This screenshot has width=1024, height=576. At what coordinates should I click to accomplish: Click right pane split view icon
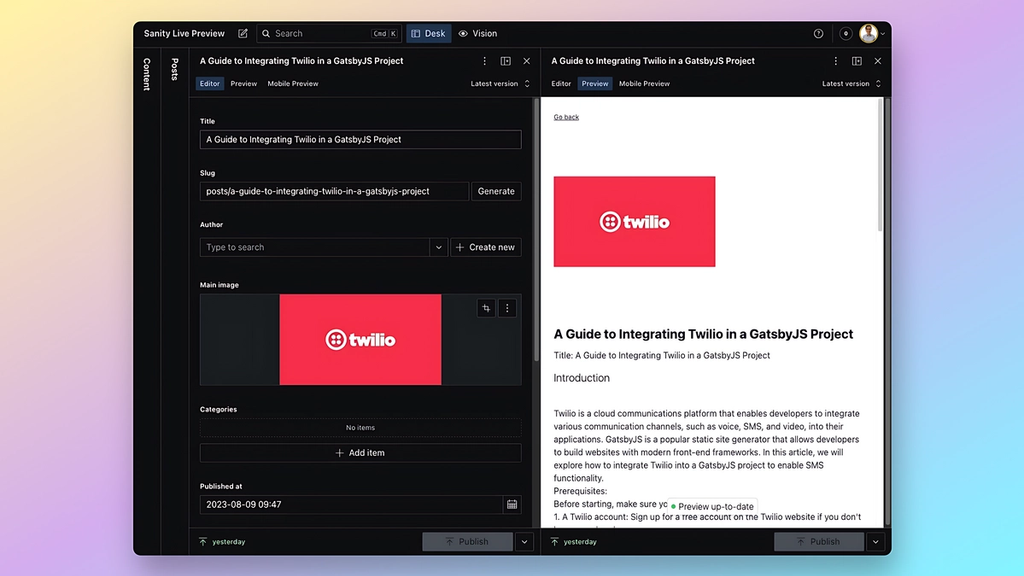pos(857,61)
